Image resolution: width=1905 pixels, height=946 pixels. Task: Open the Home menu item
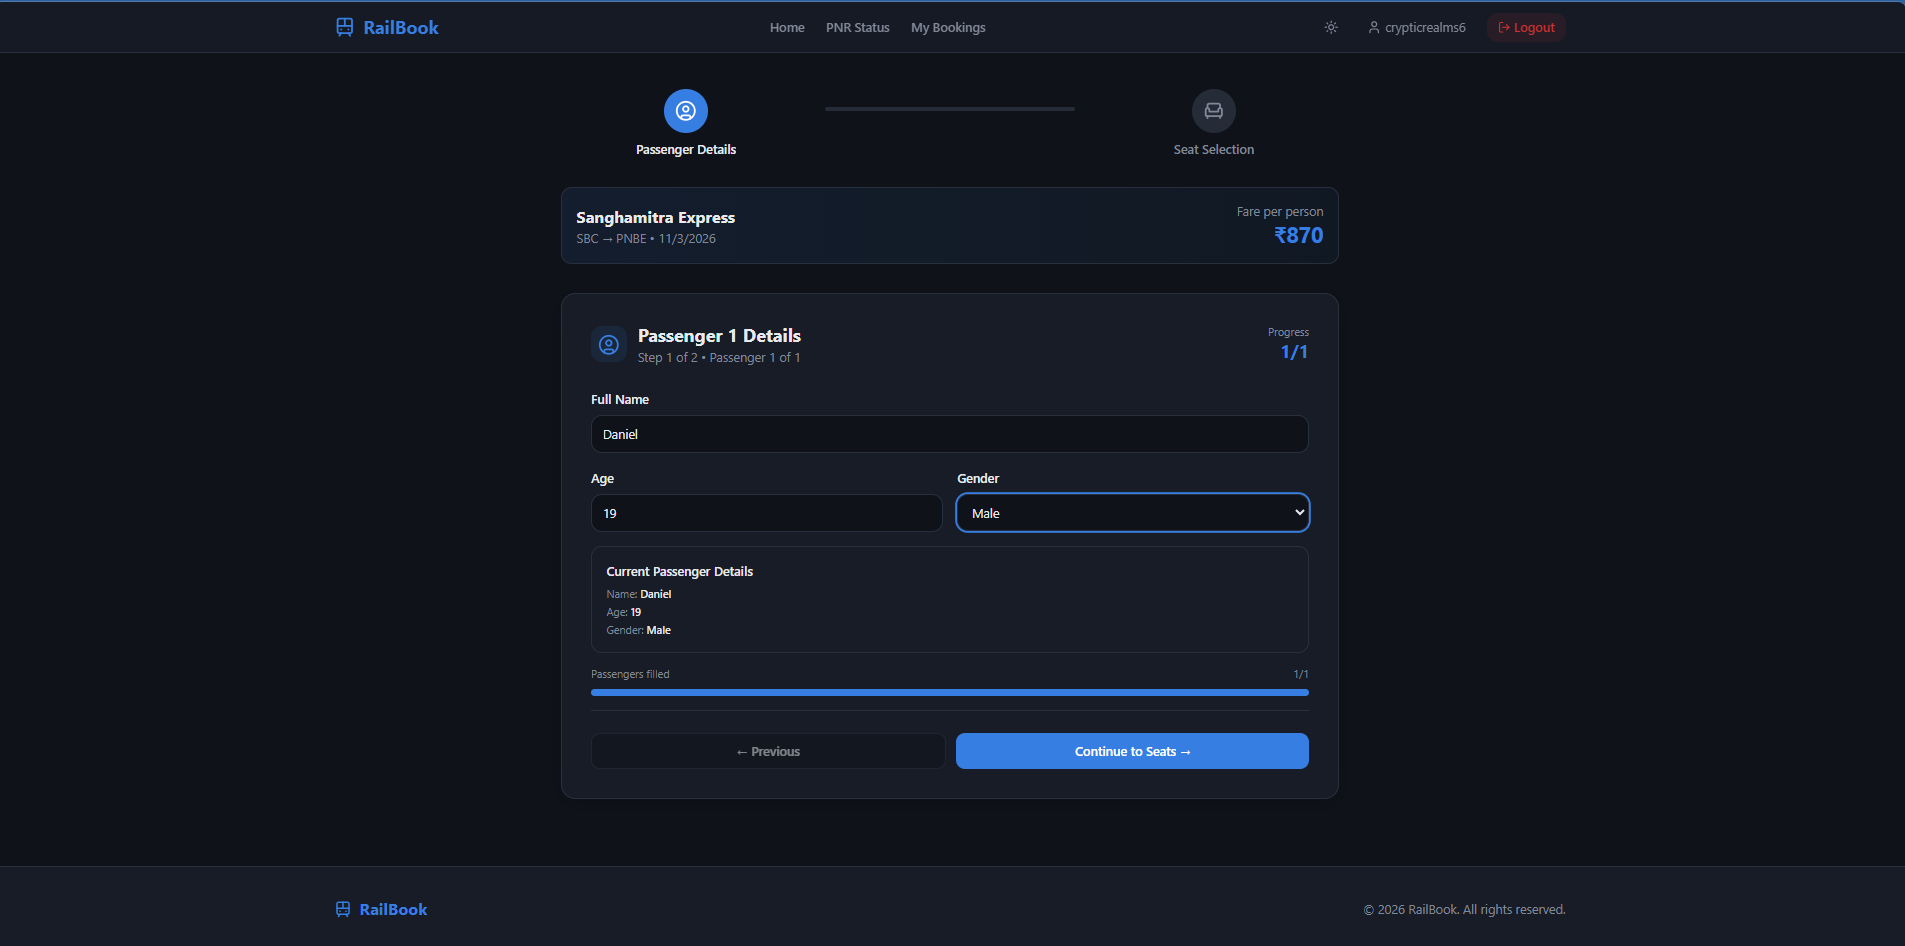(x=787, y=27)
